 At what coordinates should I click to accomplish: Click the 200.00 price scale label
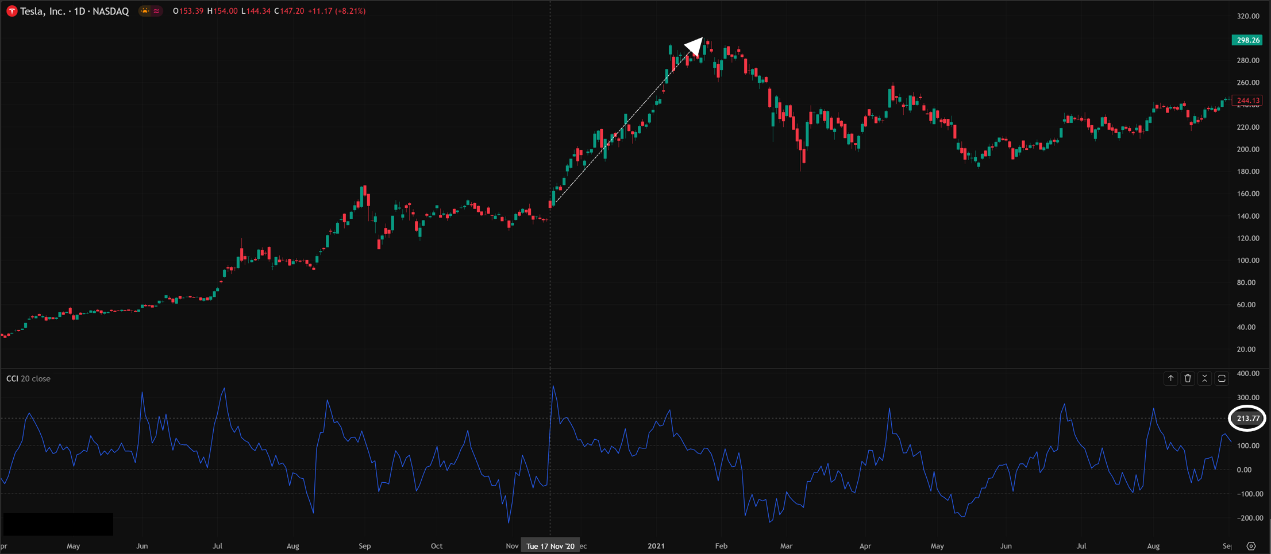(x=1246, y=149)
